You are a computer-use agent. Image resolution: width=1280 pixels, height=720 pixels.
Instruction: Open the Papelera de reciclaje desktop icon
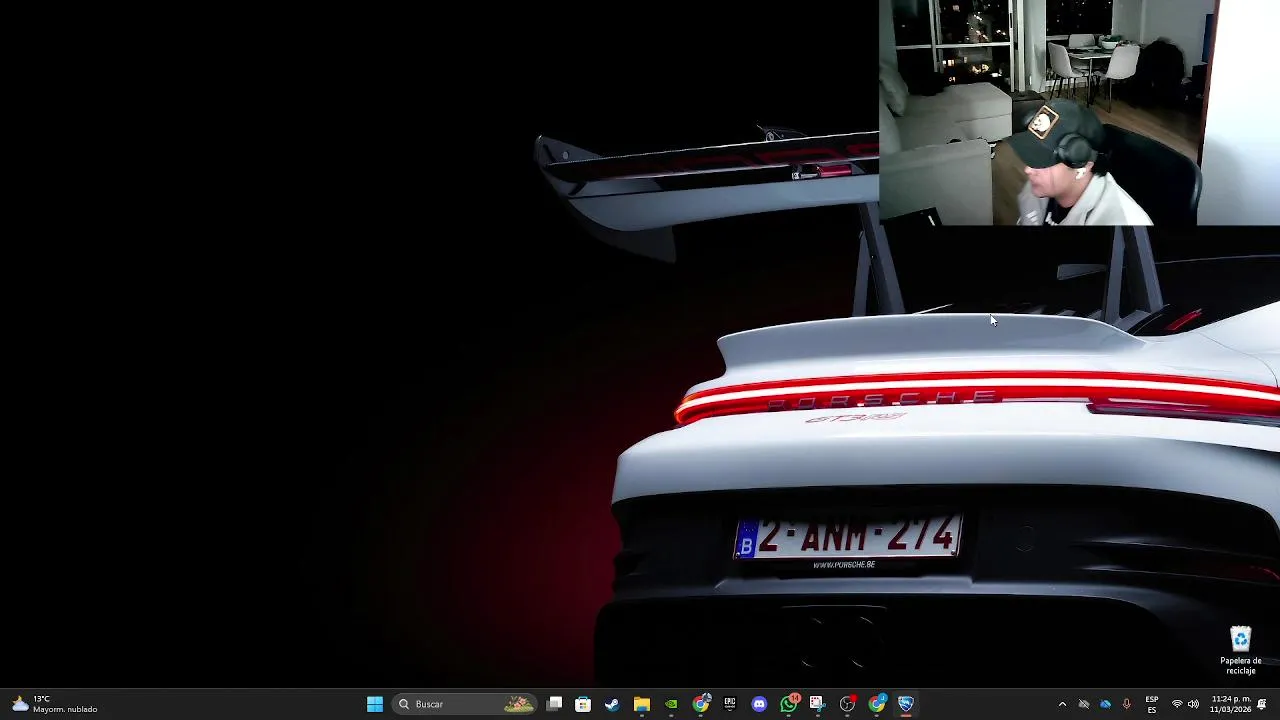click(x=1240, y=650)
